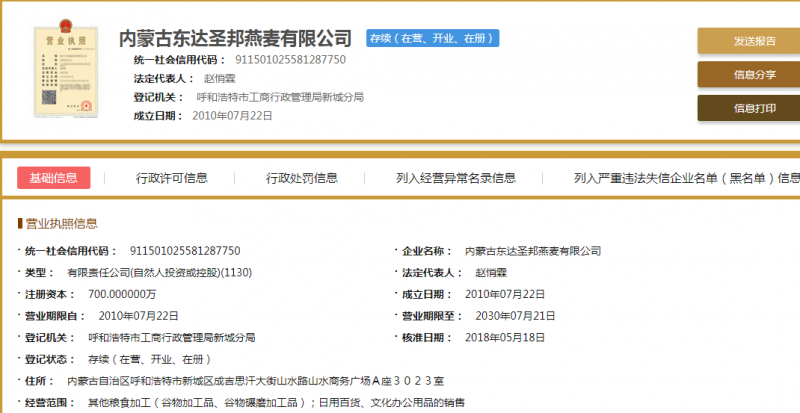This screenshot has height=413, width=800.
Task: Go to the 列入经营异常名录信息 tab
Action: click(x=456, y=178)
